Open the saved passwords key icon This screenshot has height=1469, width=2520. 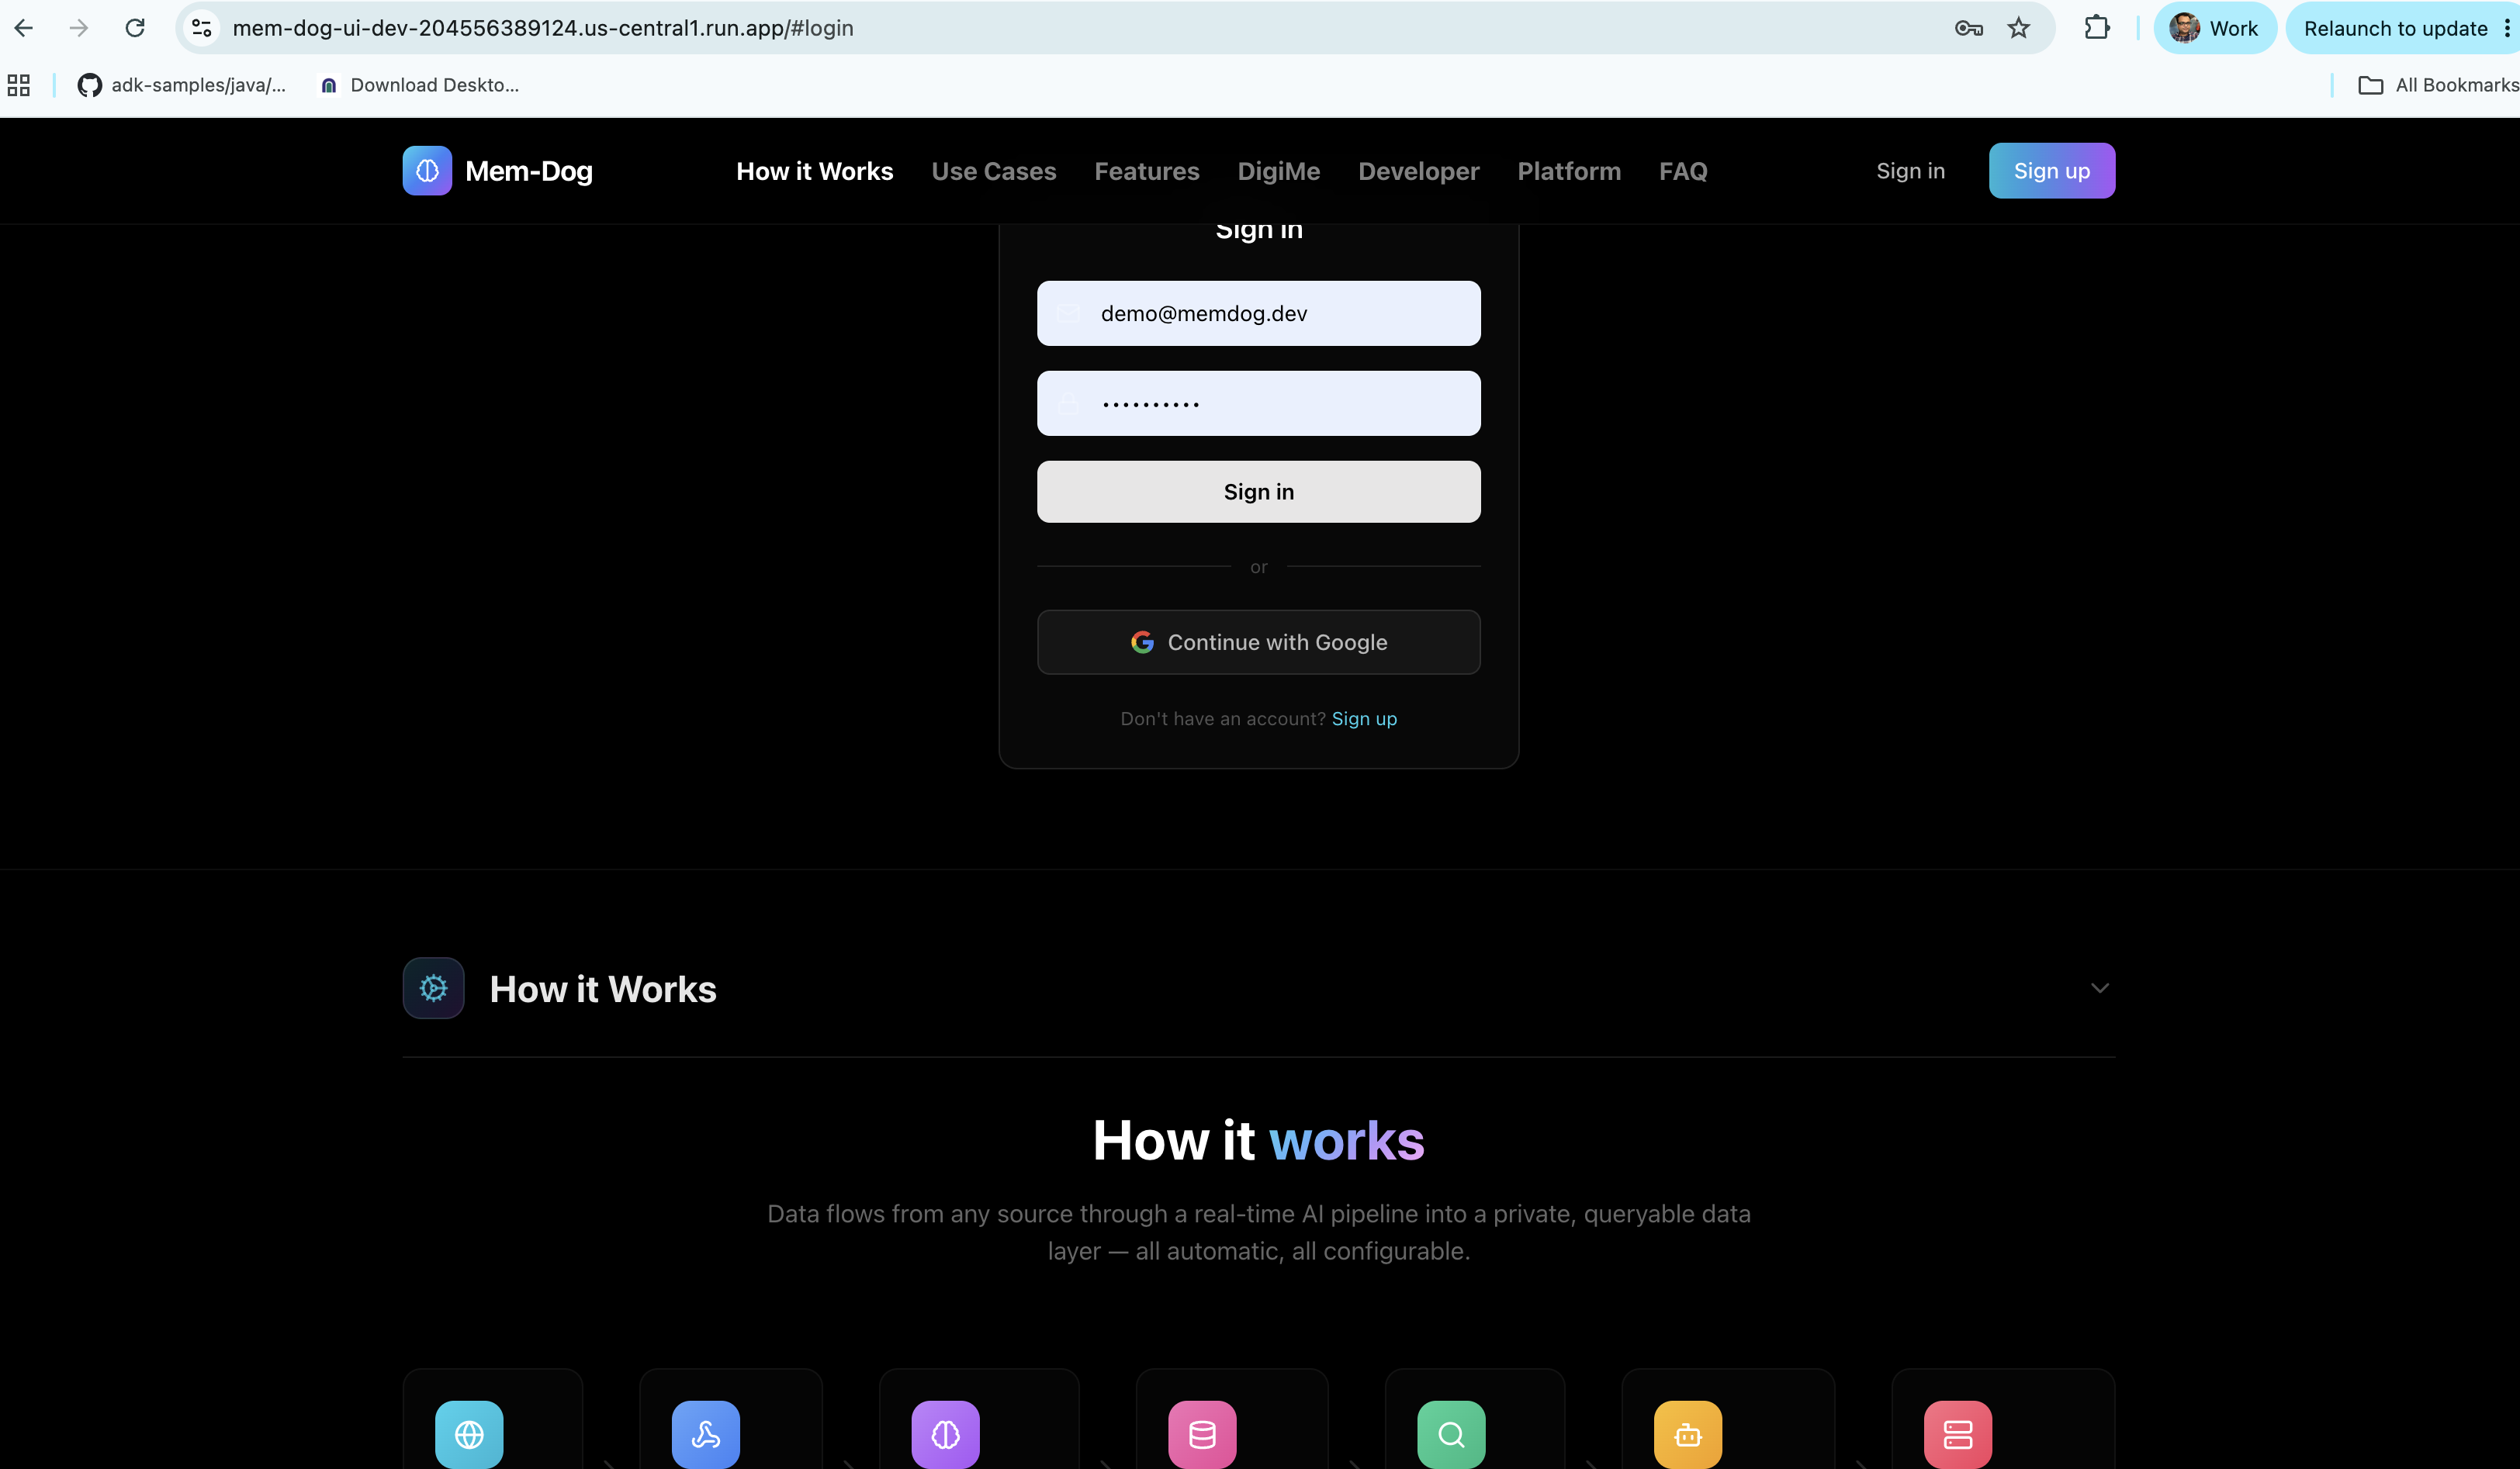(x=1968, y=28)
